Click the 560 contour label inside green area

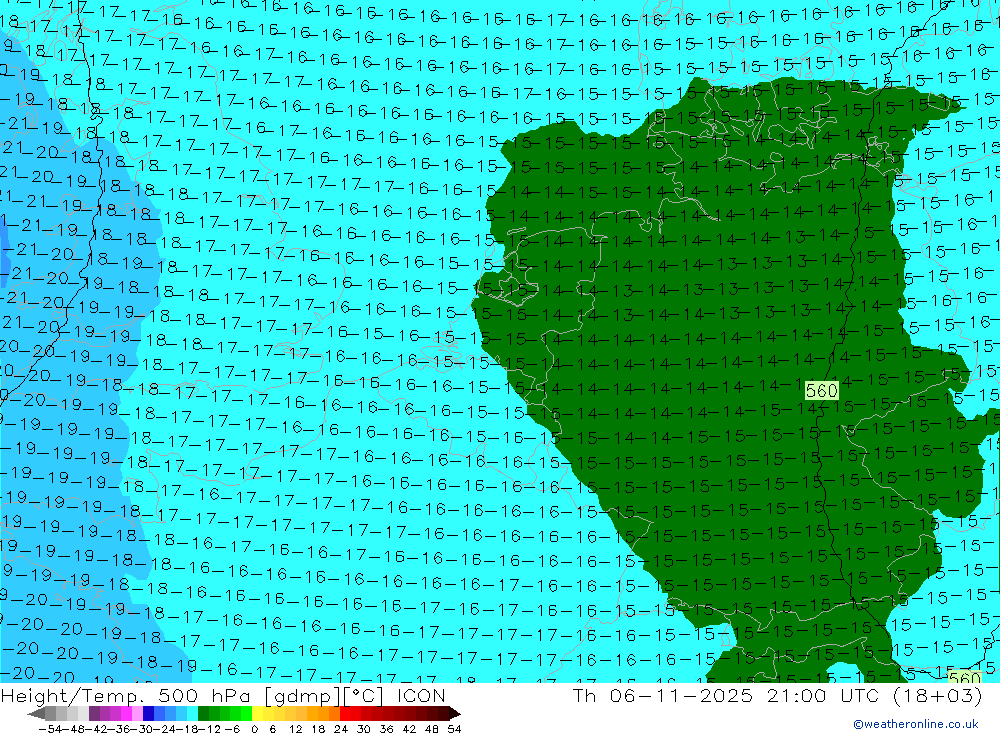(x=821, y=390)
